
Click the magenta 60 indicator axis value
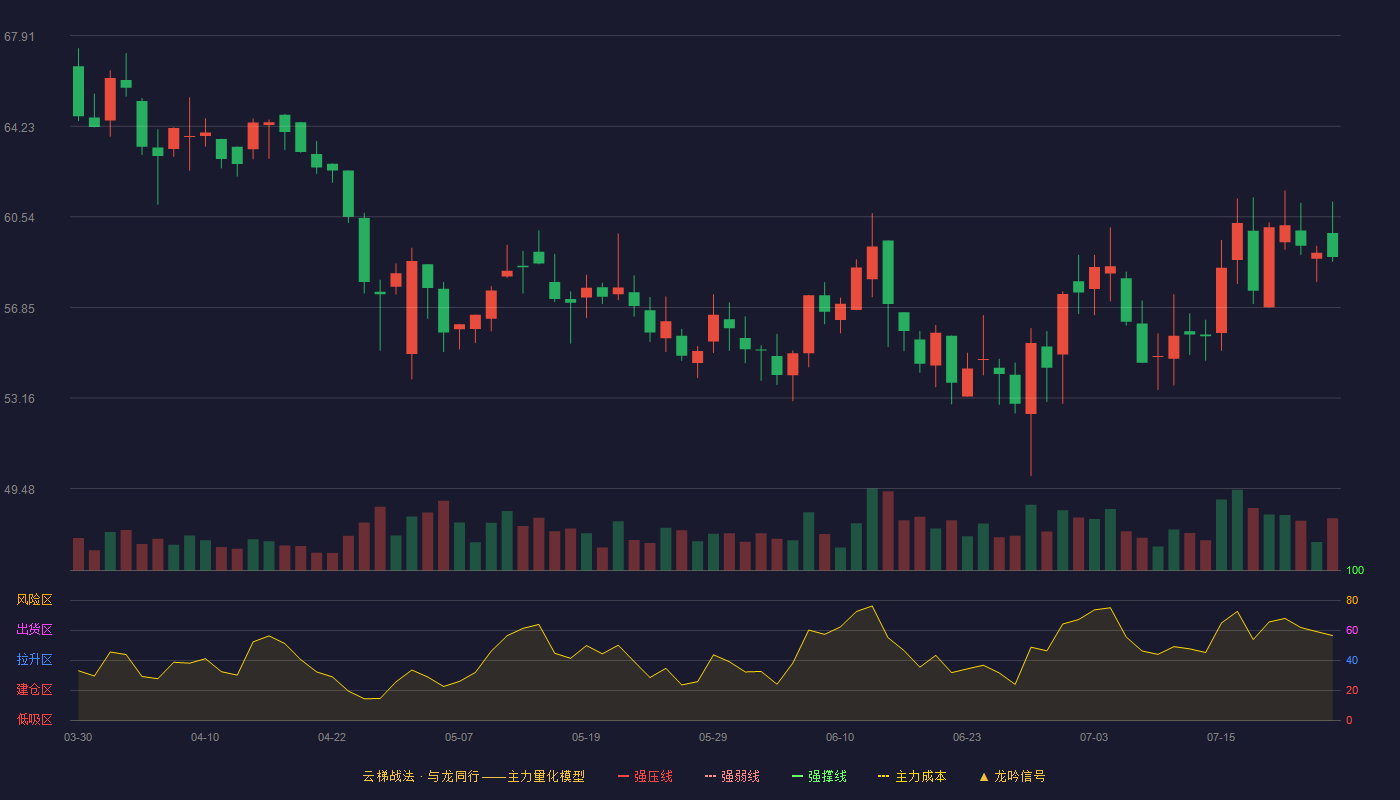point(1352,630)
